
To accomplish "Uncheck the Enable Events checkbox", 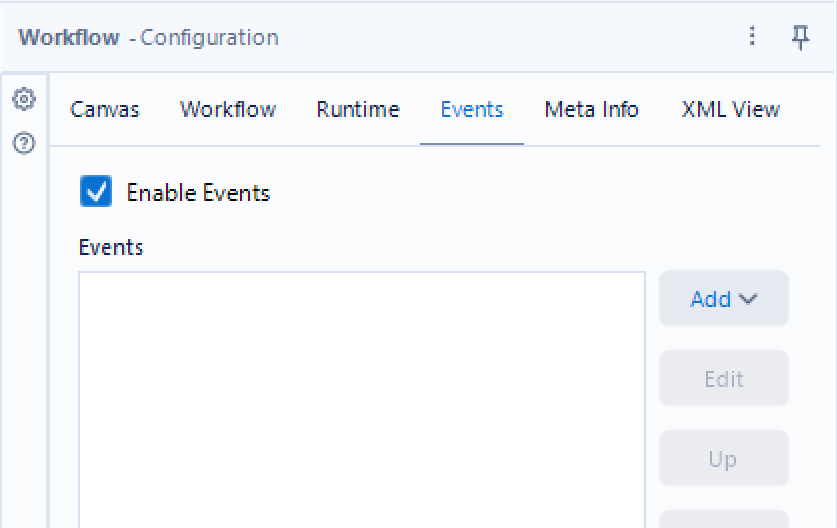I will coord(96,192).
